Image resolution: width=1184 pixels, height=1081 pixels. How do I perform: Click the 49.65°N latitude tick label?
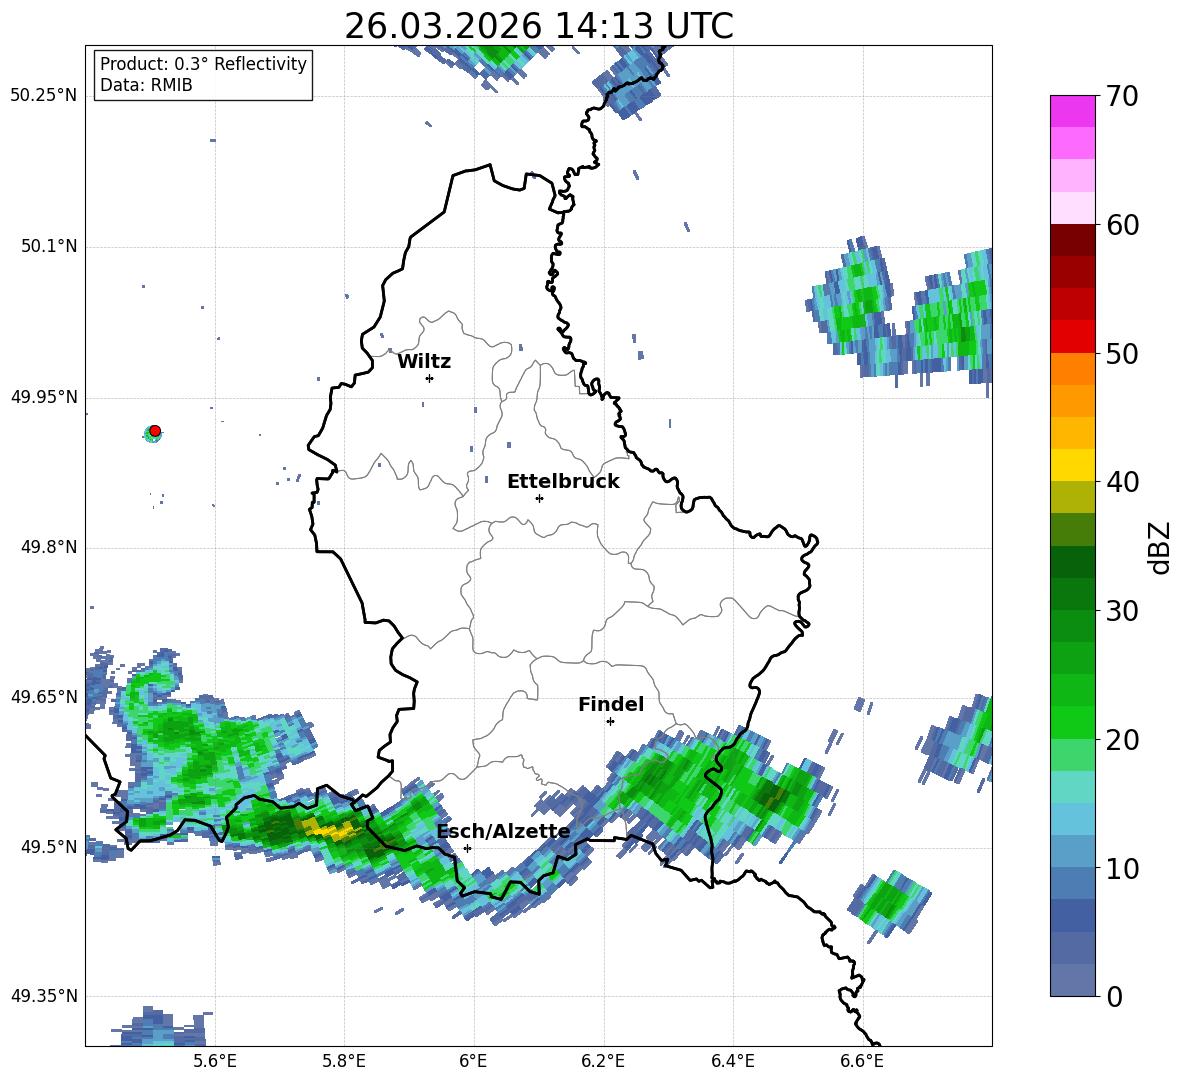click(x=44, y=696)
